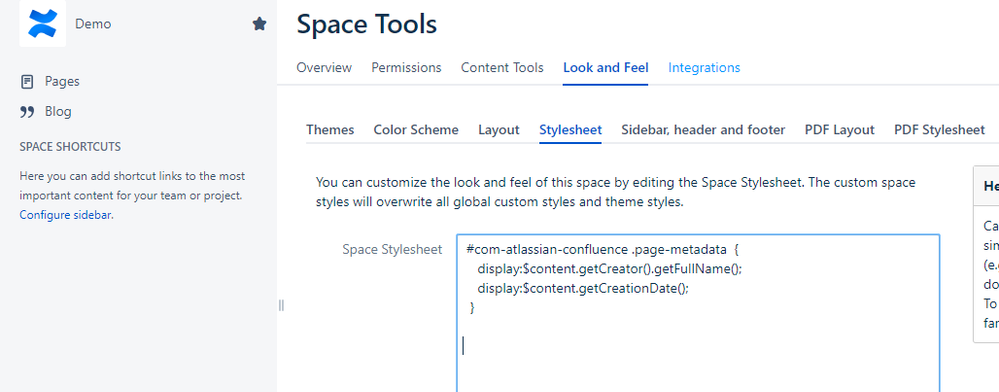The height and width of the screenshot is (392, 999).
Task: Click the #com-atlassian-confluence .page-metadata selector line
Action: 602,249
